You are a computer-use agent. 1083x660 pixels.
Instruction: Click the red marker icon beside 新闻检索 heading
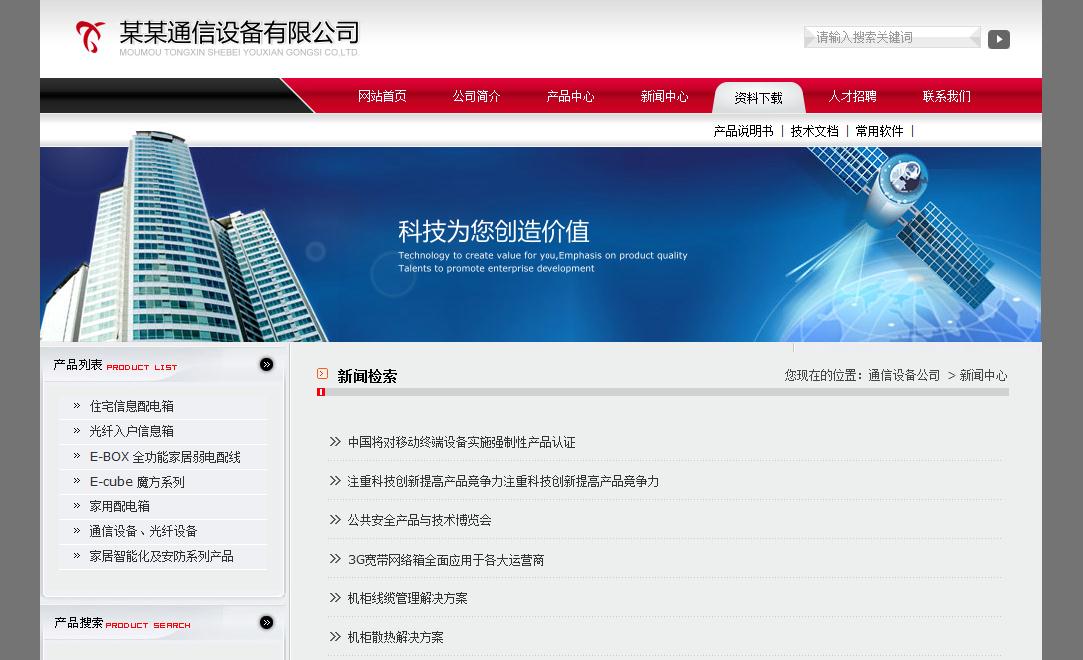coord(322,373)
